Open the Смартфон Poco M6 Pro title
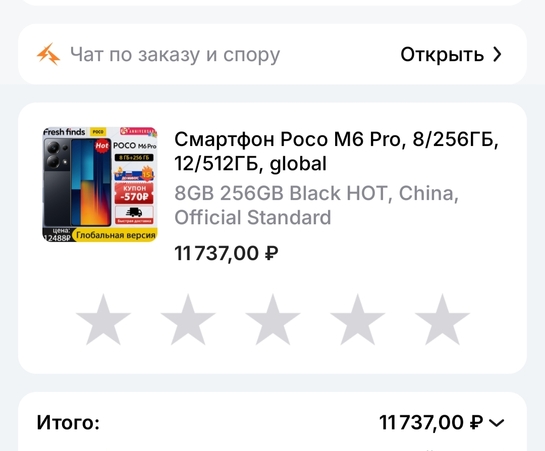Image resolution: width=545 pixels, height=451 pixels. (336, 151)
